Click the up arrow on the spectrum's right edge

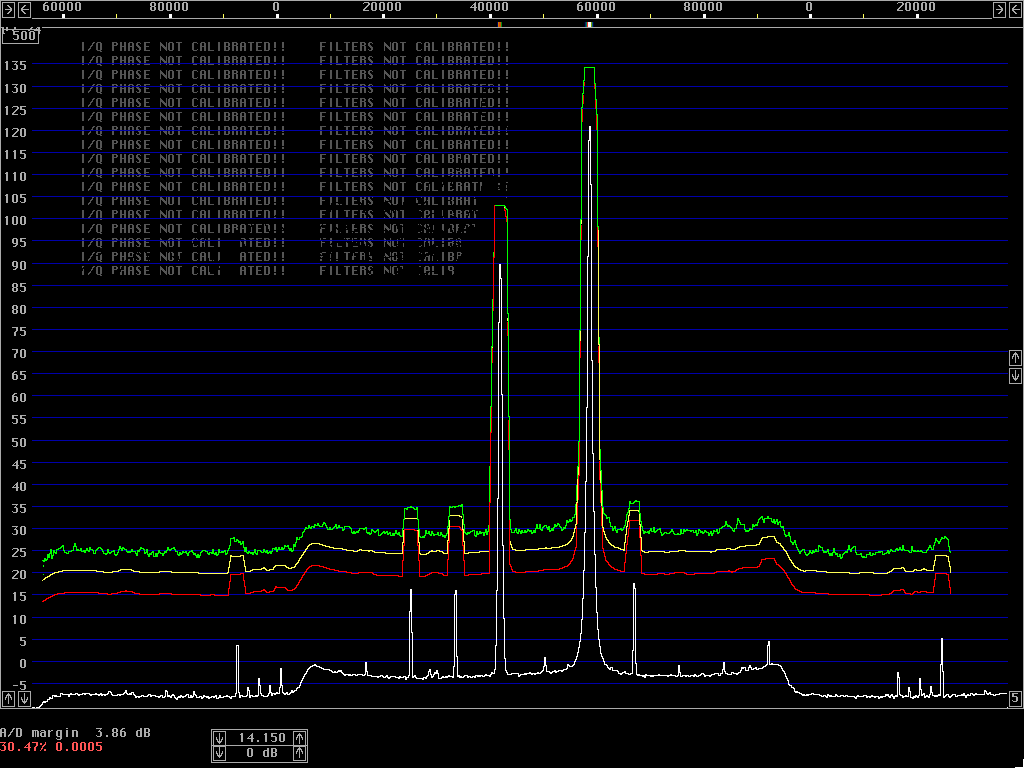point(1015,358)
